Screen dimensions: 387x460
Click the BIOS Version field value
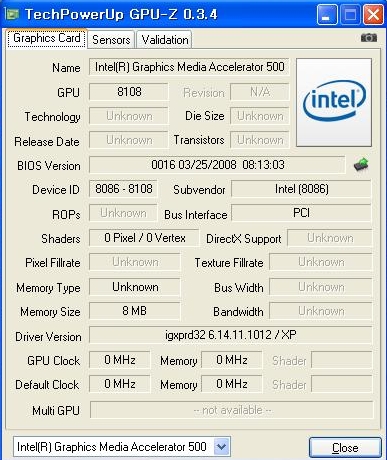coord(217,165)
